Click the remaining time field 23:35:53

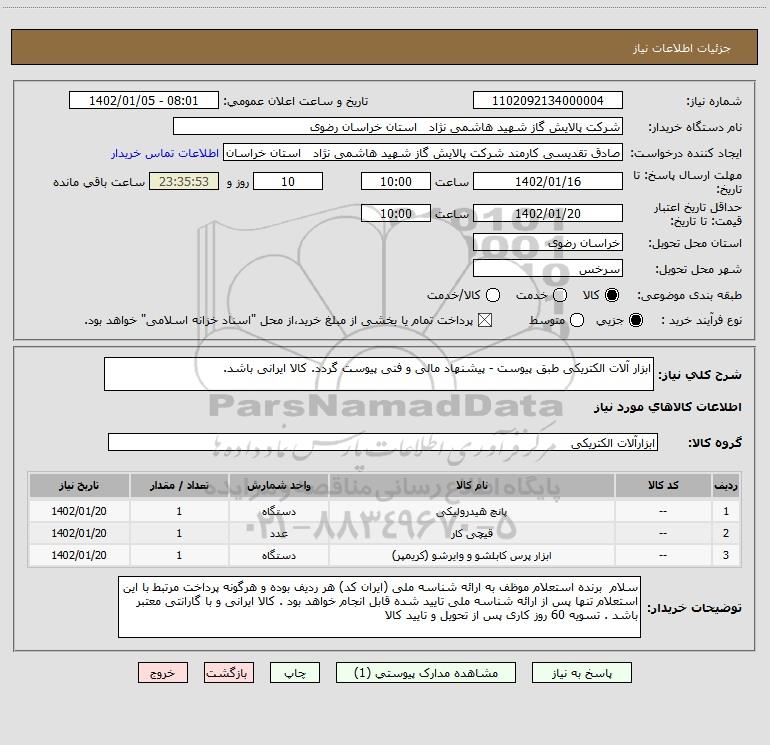tap(184, 181)
